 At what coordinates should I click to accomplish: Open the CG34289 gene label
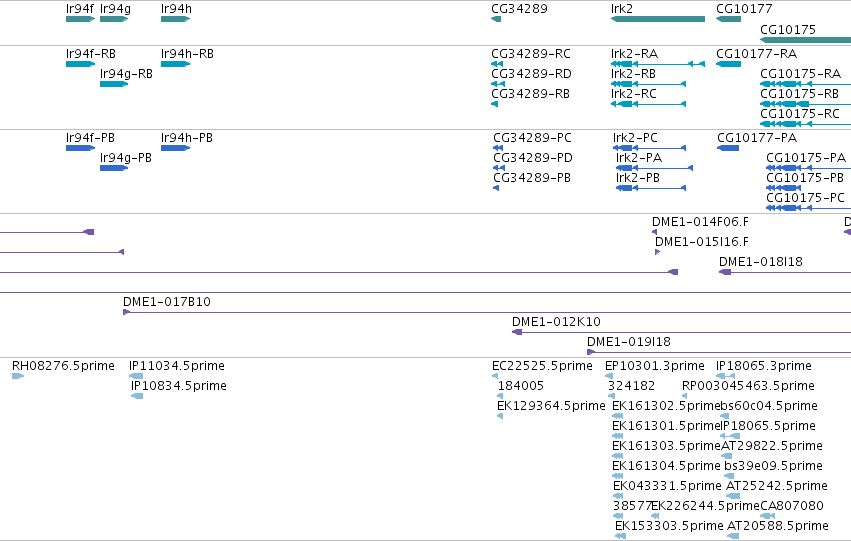(519, 9)
